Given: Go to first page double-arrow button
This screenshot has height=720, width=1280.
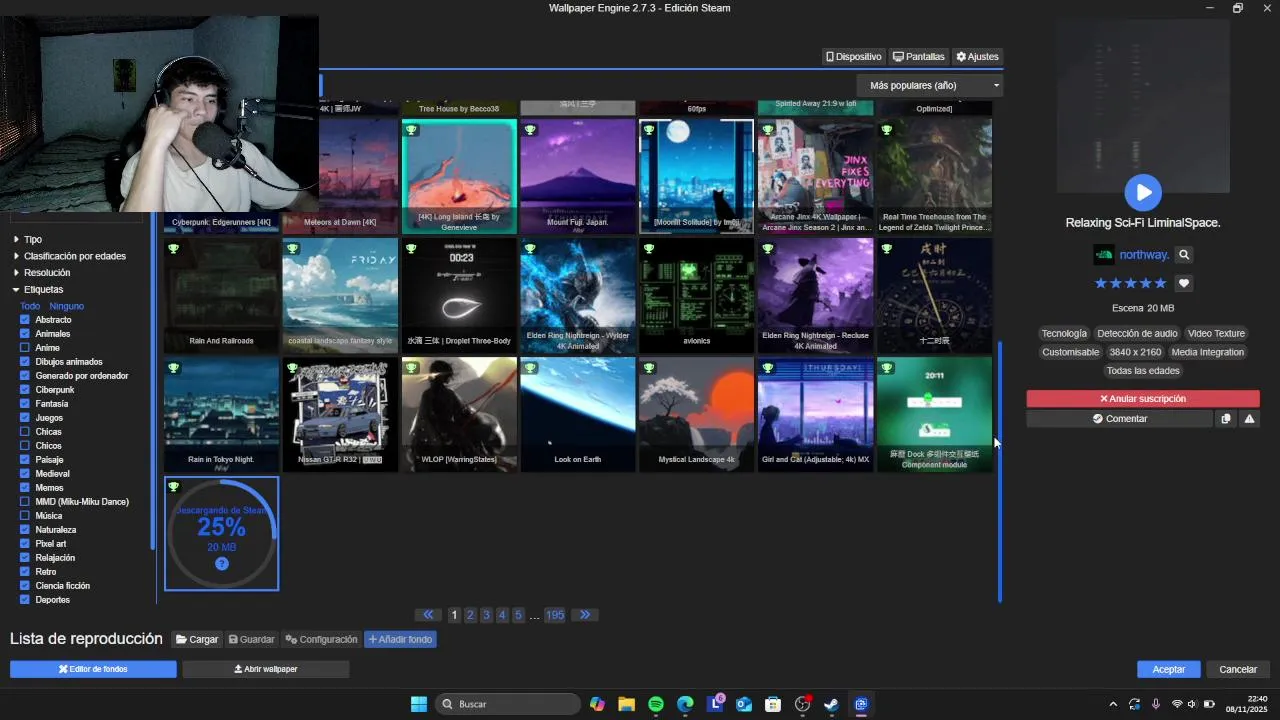Looking at the screenshot, I should (x=428, y=615).
